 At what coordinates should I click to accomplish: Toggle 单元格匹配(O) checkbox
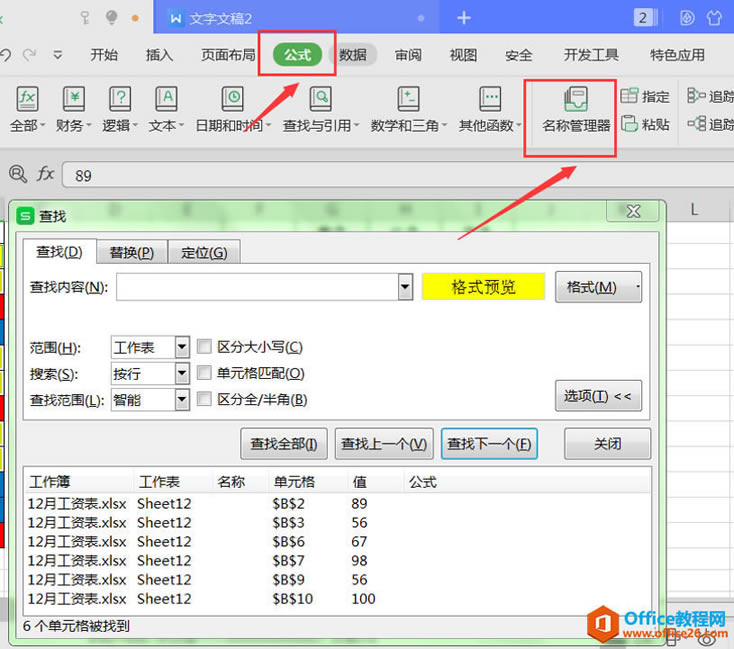204,373
